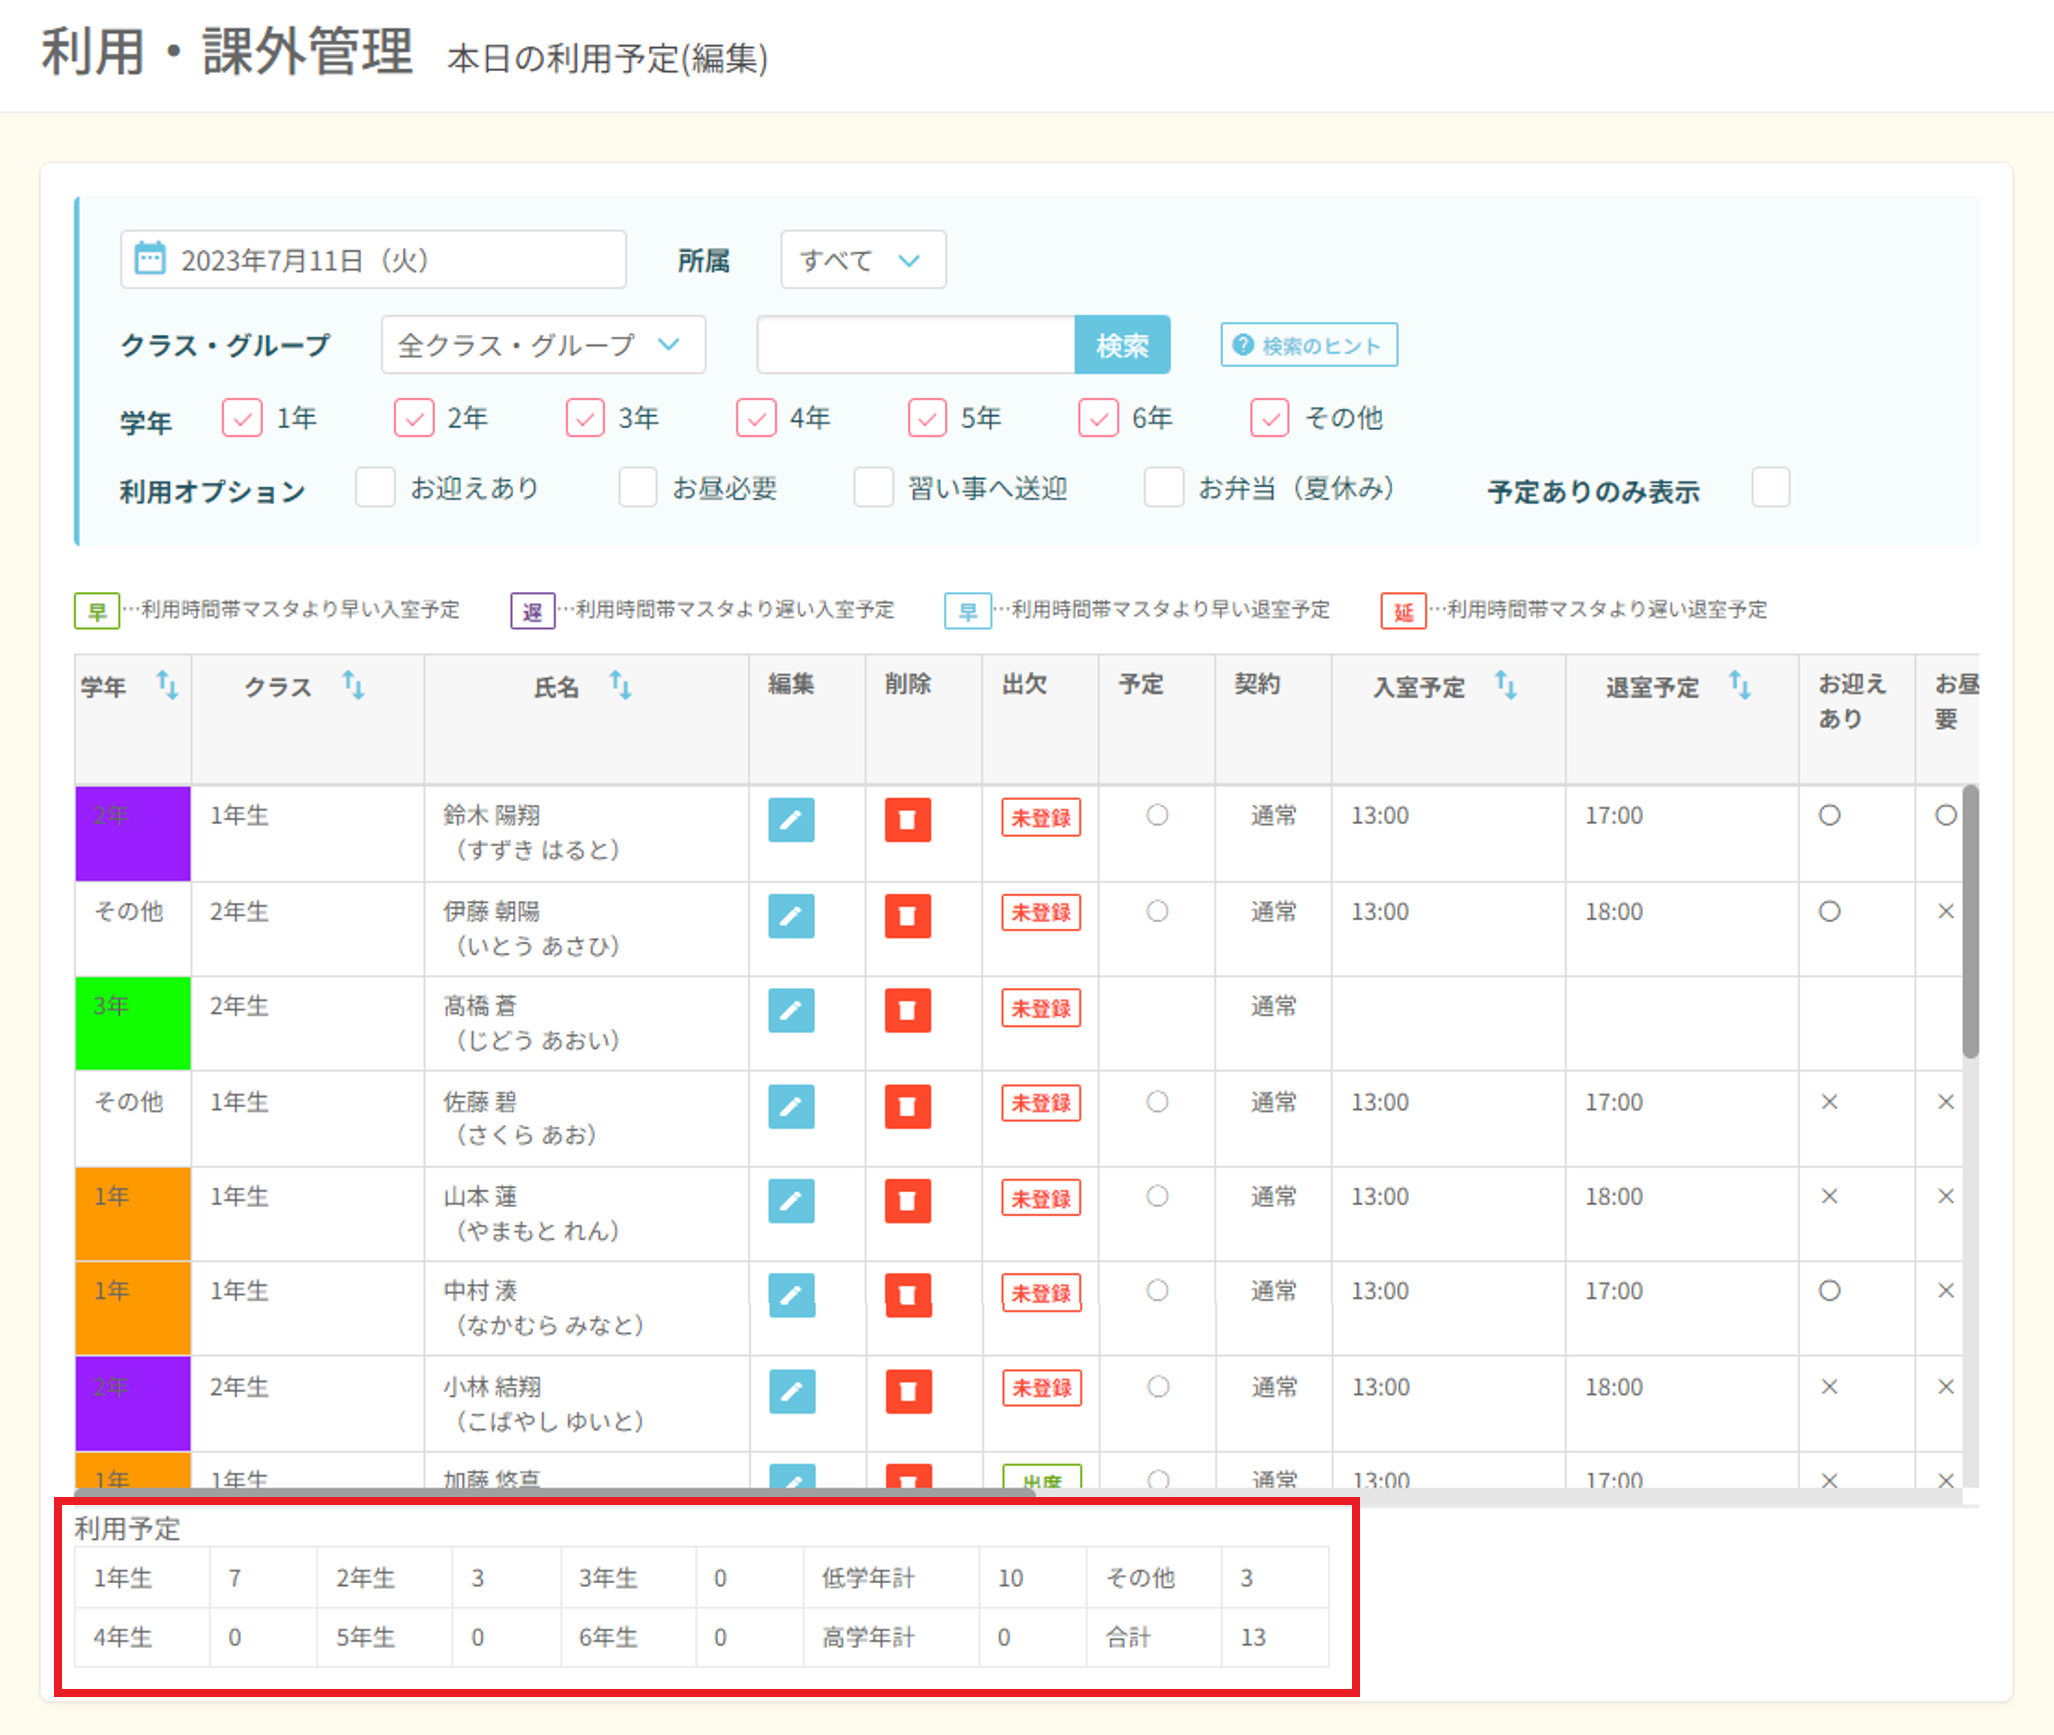2054x1735 pixels.
Task: Click the 合計 total label
Action: coord(1128,1637)
